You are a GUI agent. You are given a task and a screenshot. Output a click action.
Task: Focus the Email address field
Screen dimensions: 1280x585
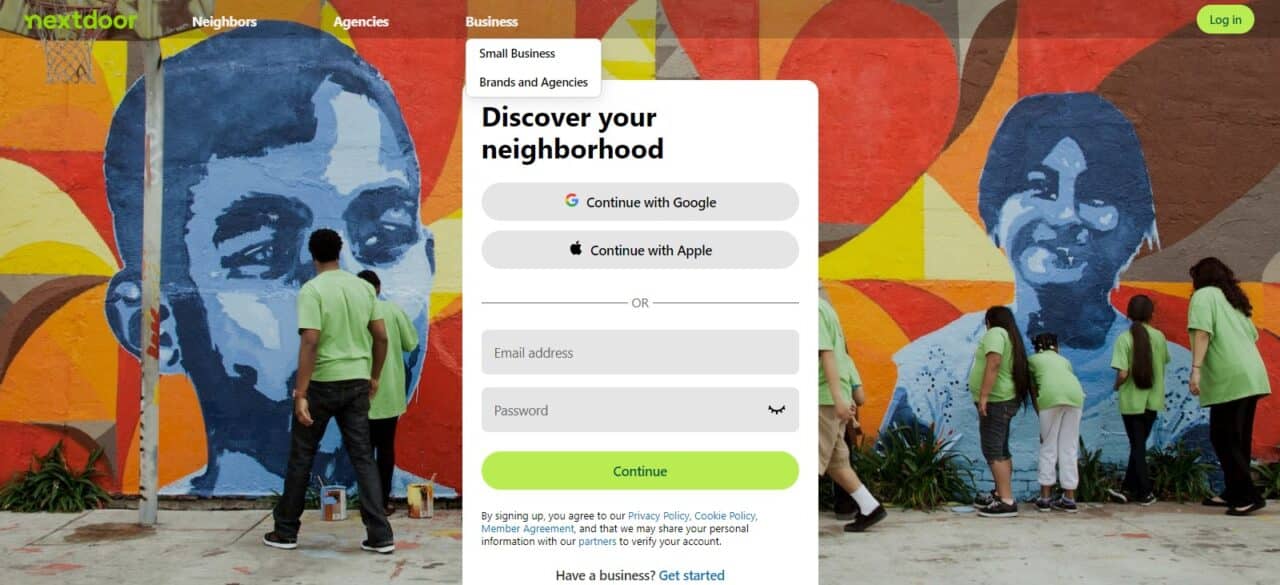[640, 352]
